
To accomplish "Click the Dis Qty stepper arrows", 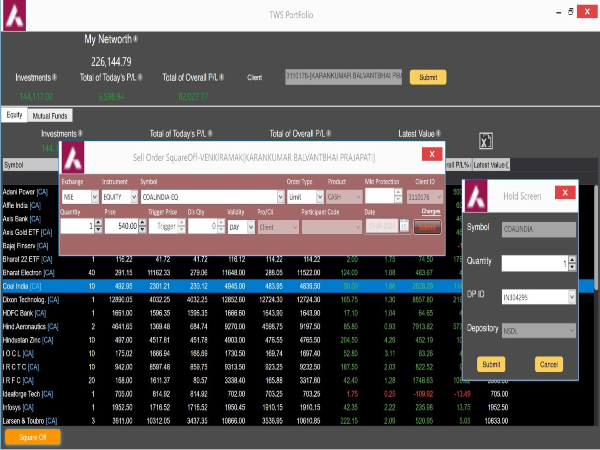I will pyautogui.click(x=221, y=226).
